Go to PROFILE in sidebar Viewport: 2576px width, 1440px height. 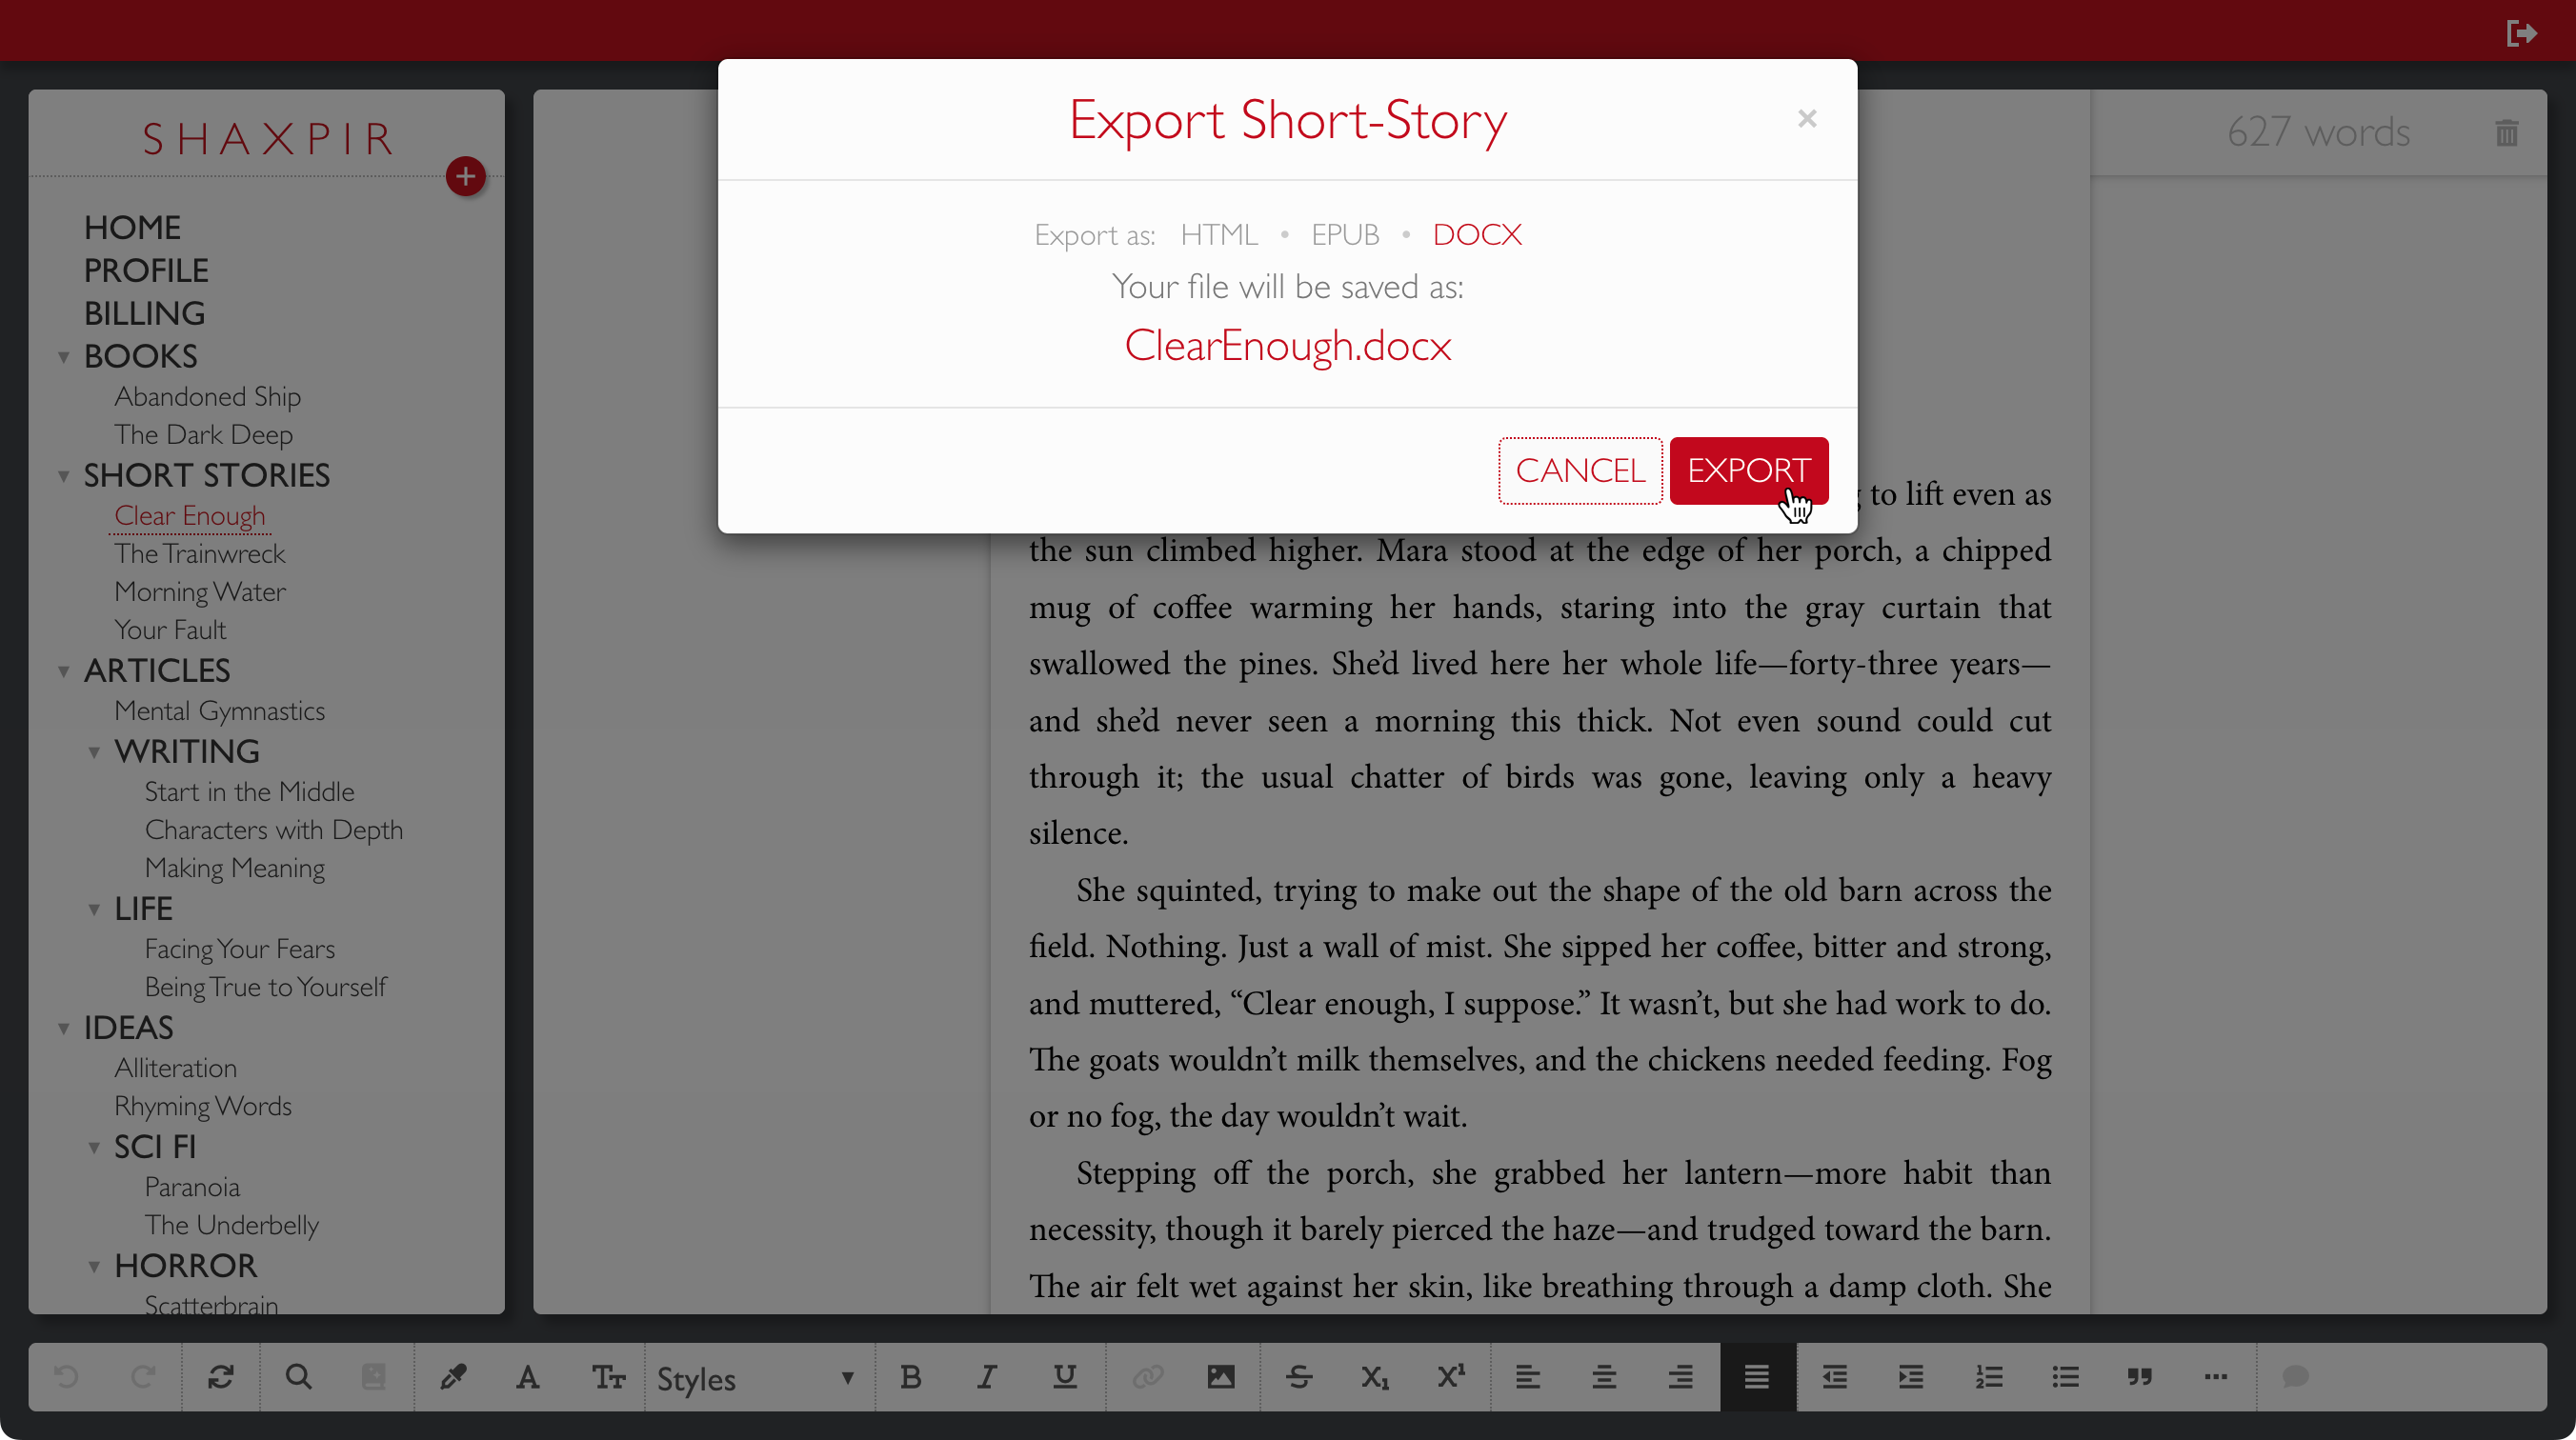pos(146,270)
